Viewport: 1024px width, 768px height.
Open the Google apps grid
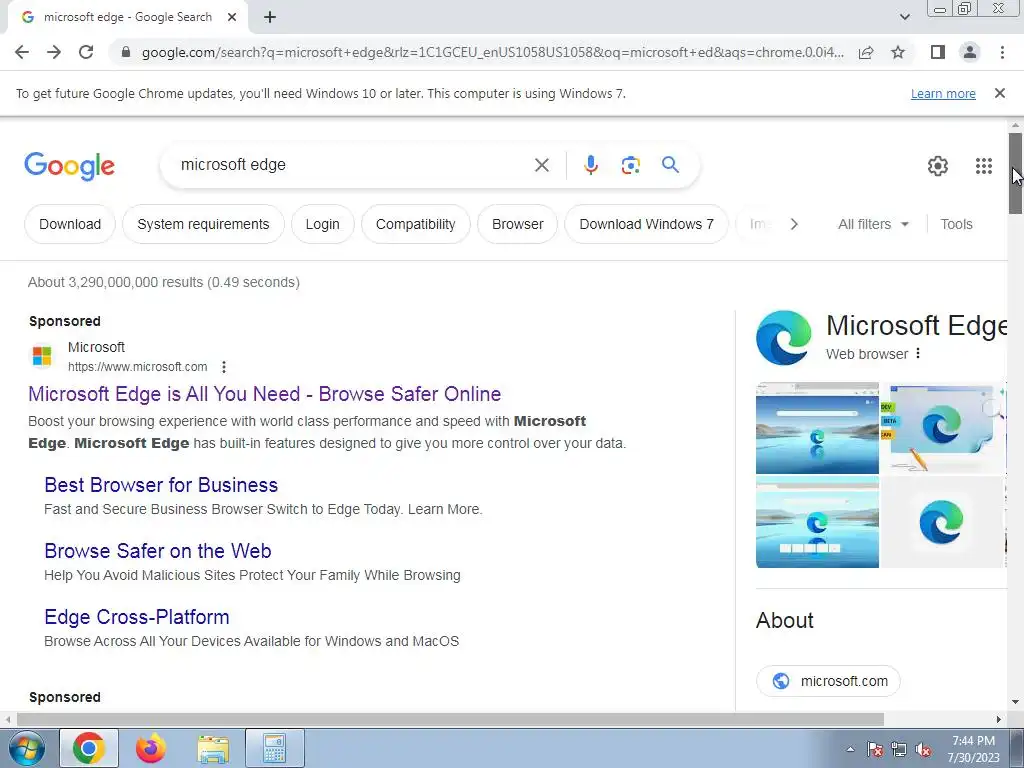point(984,166)
